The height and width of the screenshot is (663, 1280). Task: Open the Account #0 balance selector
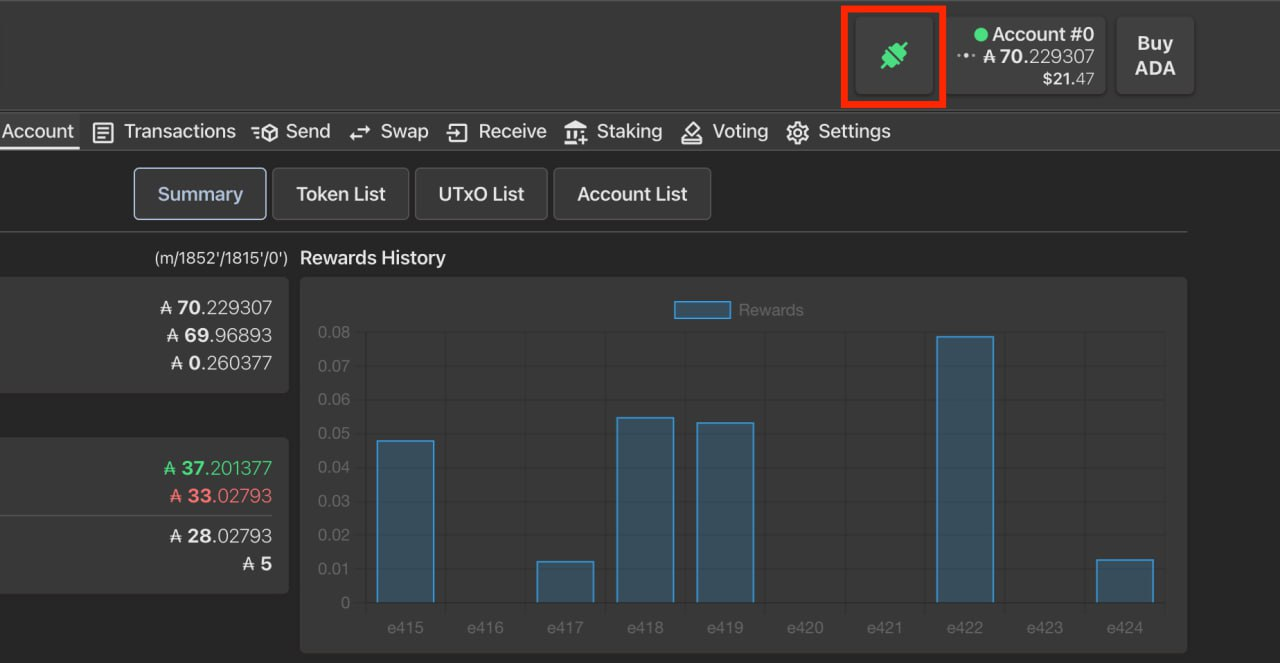click(1026, 56)
